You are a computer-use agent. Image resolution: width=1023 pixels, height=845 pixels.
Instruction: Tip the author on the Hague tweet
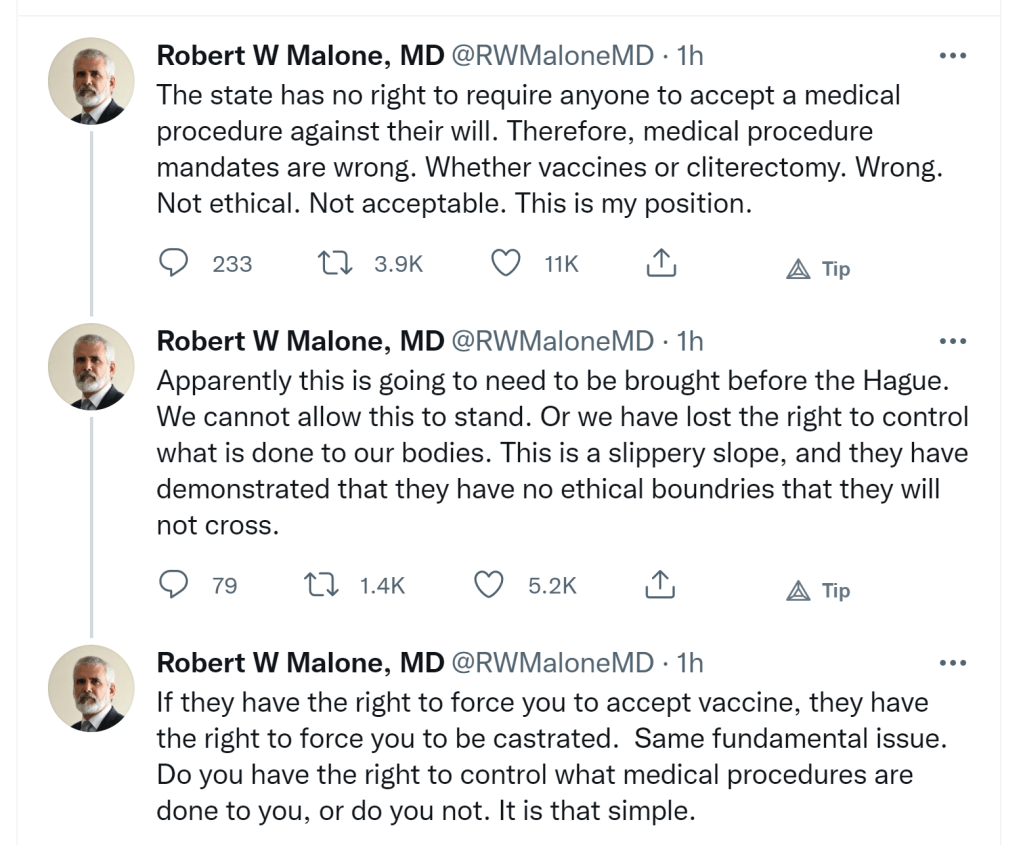point(817,591)
